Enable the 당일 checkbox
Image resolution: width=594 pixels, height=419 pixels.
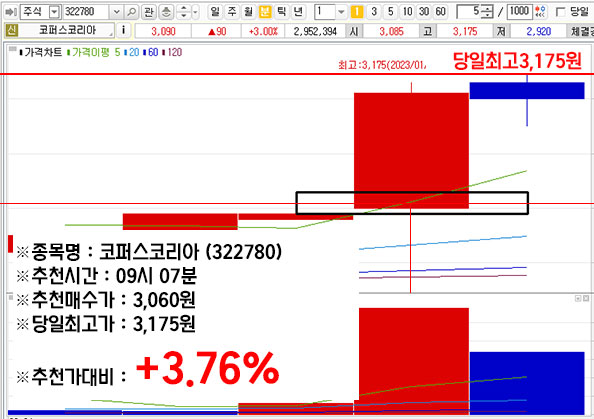pyautogui.click(x=561, y=12)
